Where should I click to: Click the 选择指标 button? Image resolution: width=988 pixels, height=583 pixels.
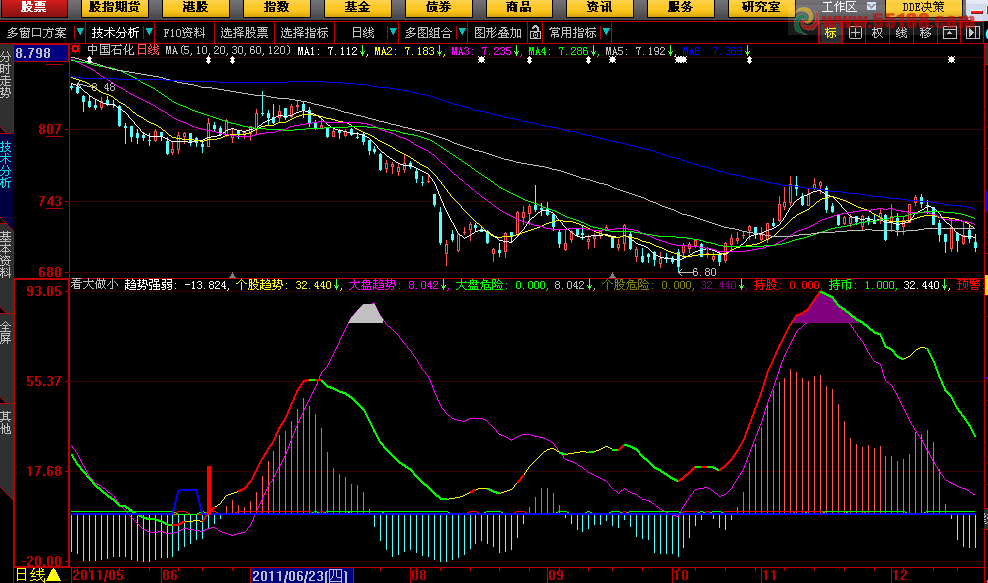tap(304, 32)
